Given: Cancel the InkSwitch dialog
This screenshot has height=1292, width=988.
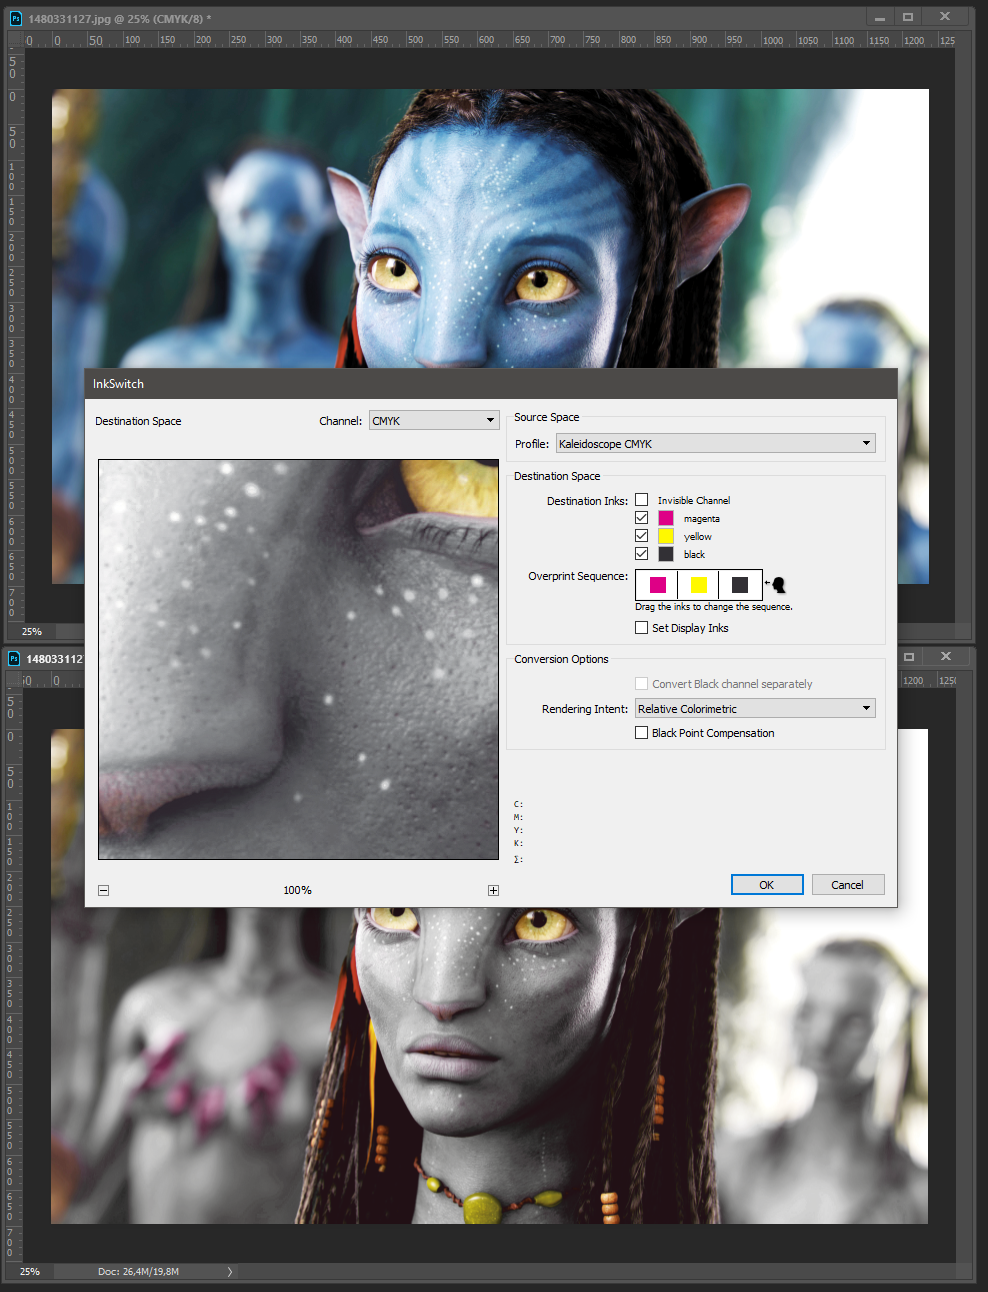Looking at the screenshot, I should tap(848, 885).
